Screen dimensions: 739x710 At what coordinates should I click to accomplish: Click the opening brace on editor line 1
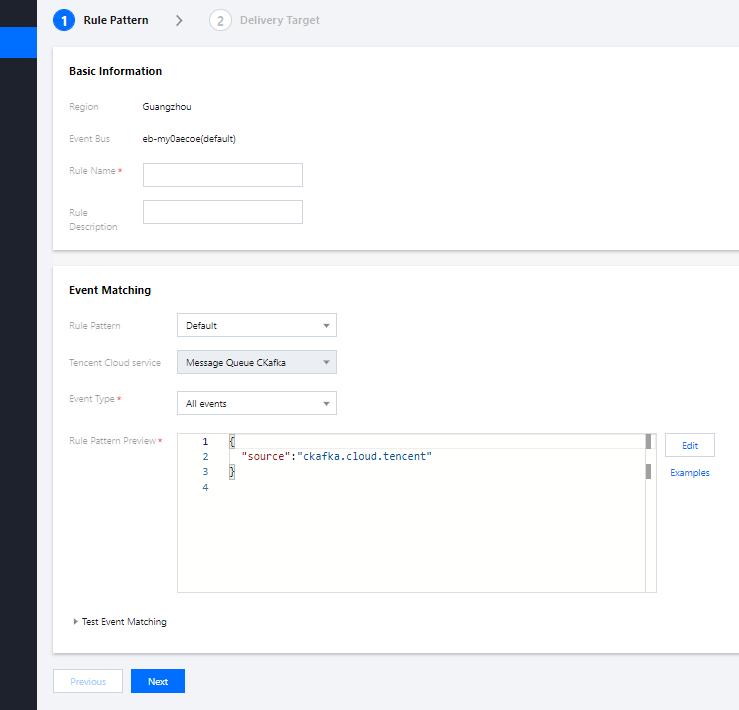(231, 441)
